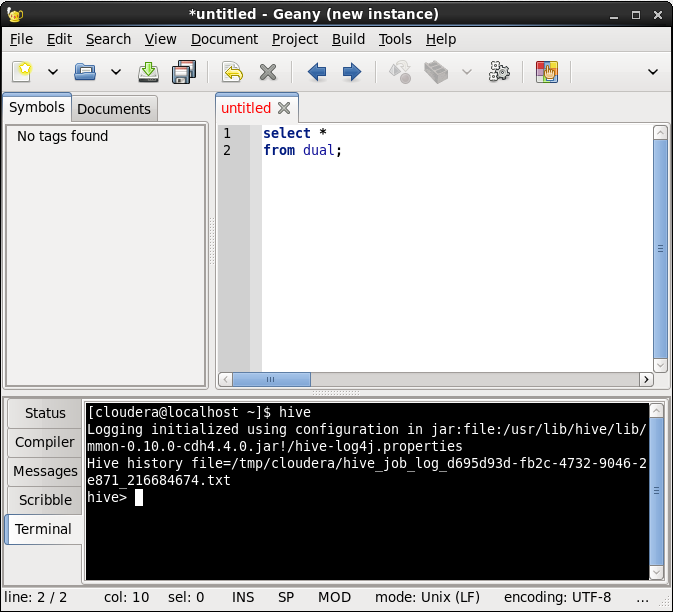Expand the toolbar overflow chevron
673x612 pixels.
click(x=653, y=72)
